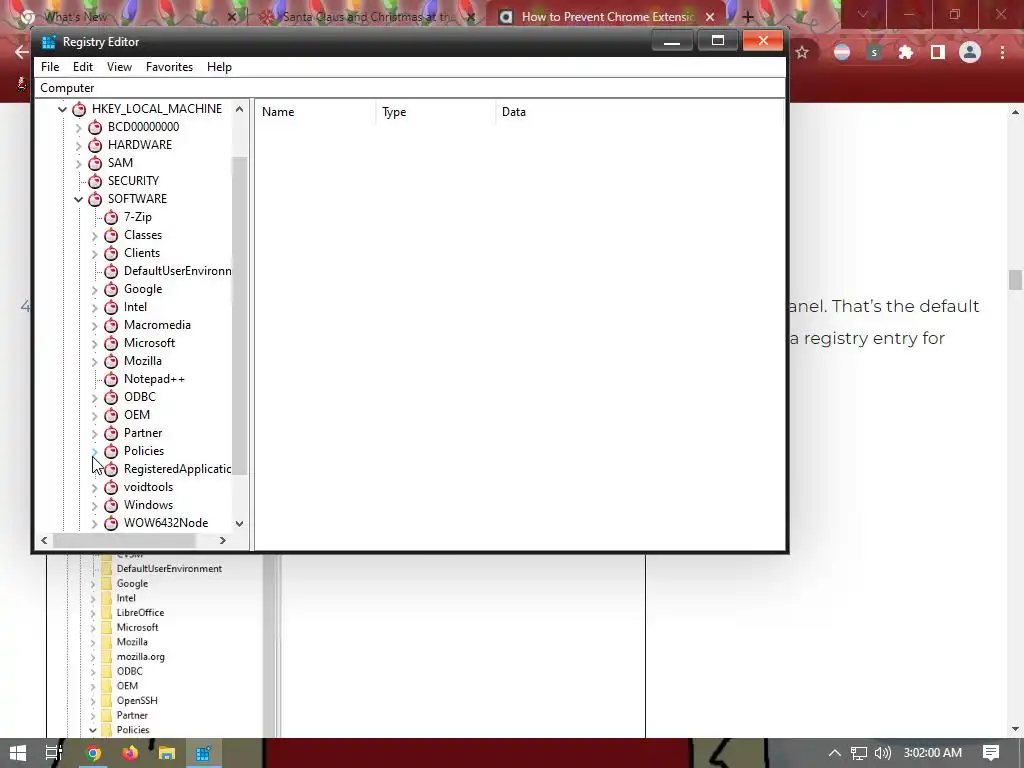The image size is (1024, 768).
Task: Click the Windows key ornament icon
Action: 111,505
